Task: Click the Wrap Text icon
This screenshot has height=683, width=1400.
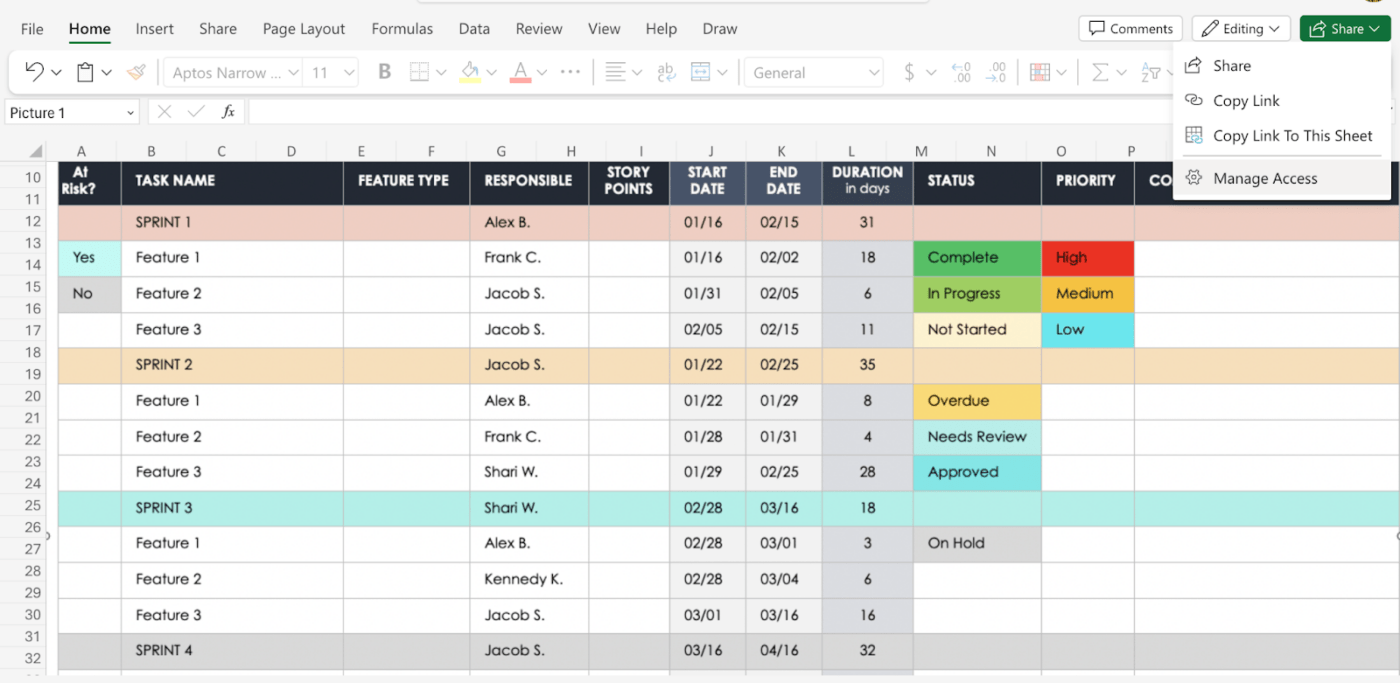Action: (x=666, y=72)
